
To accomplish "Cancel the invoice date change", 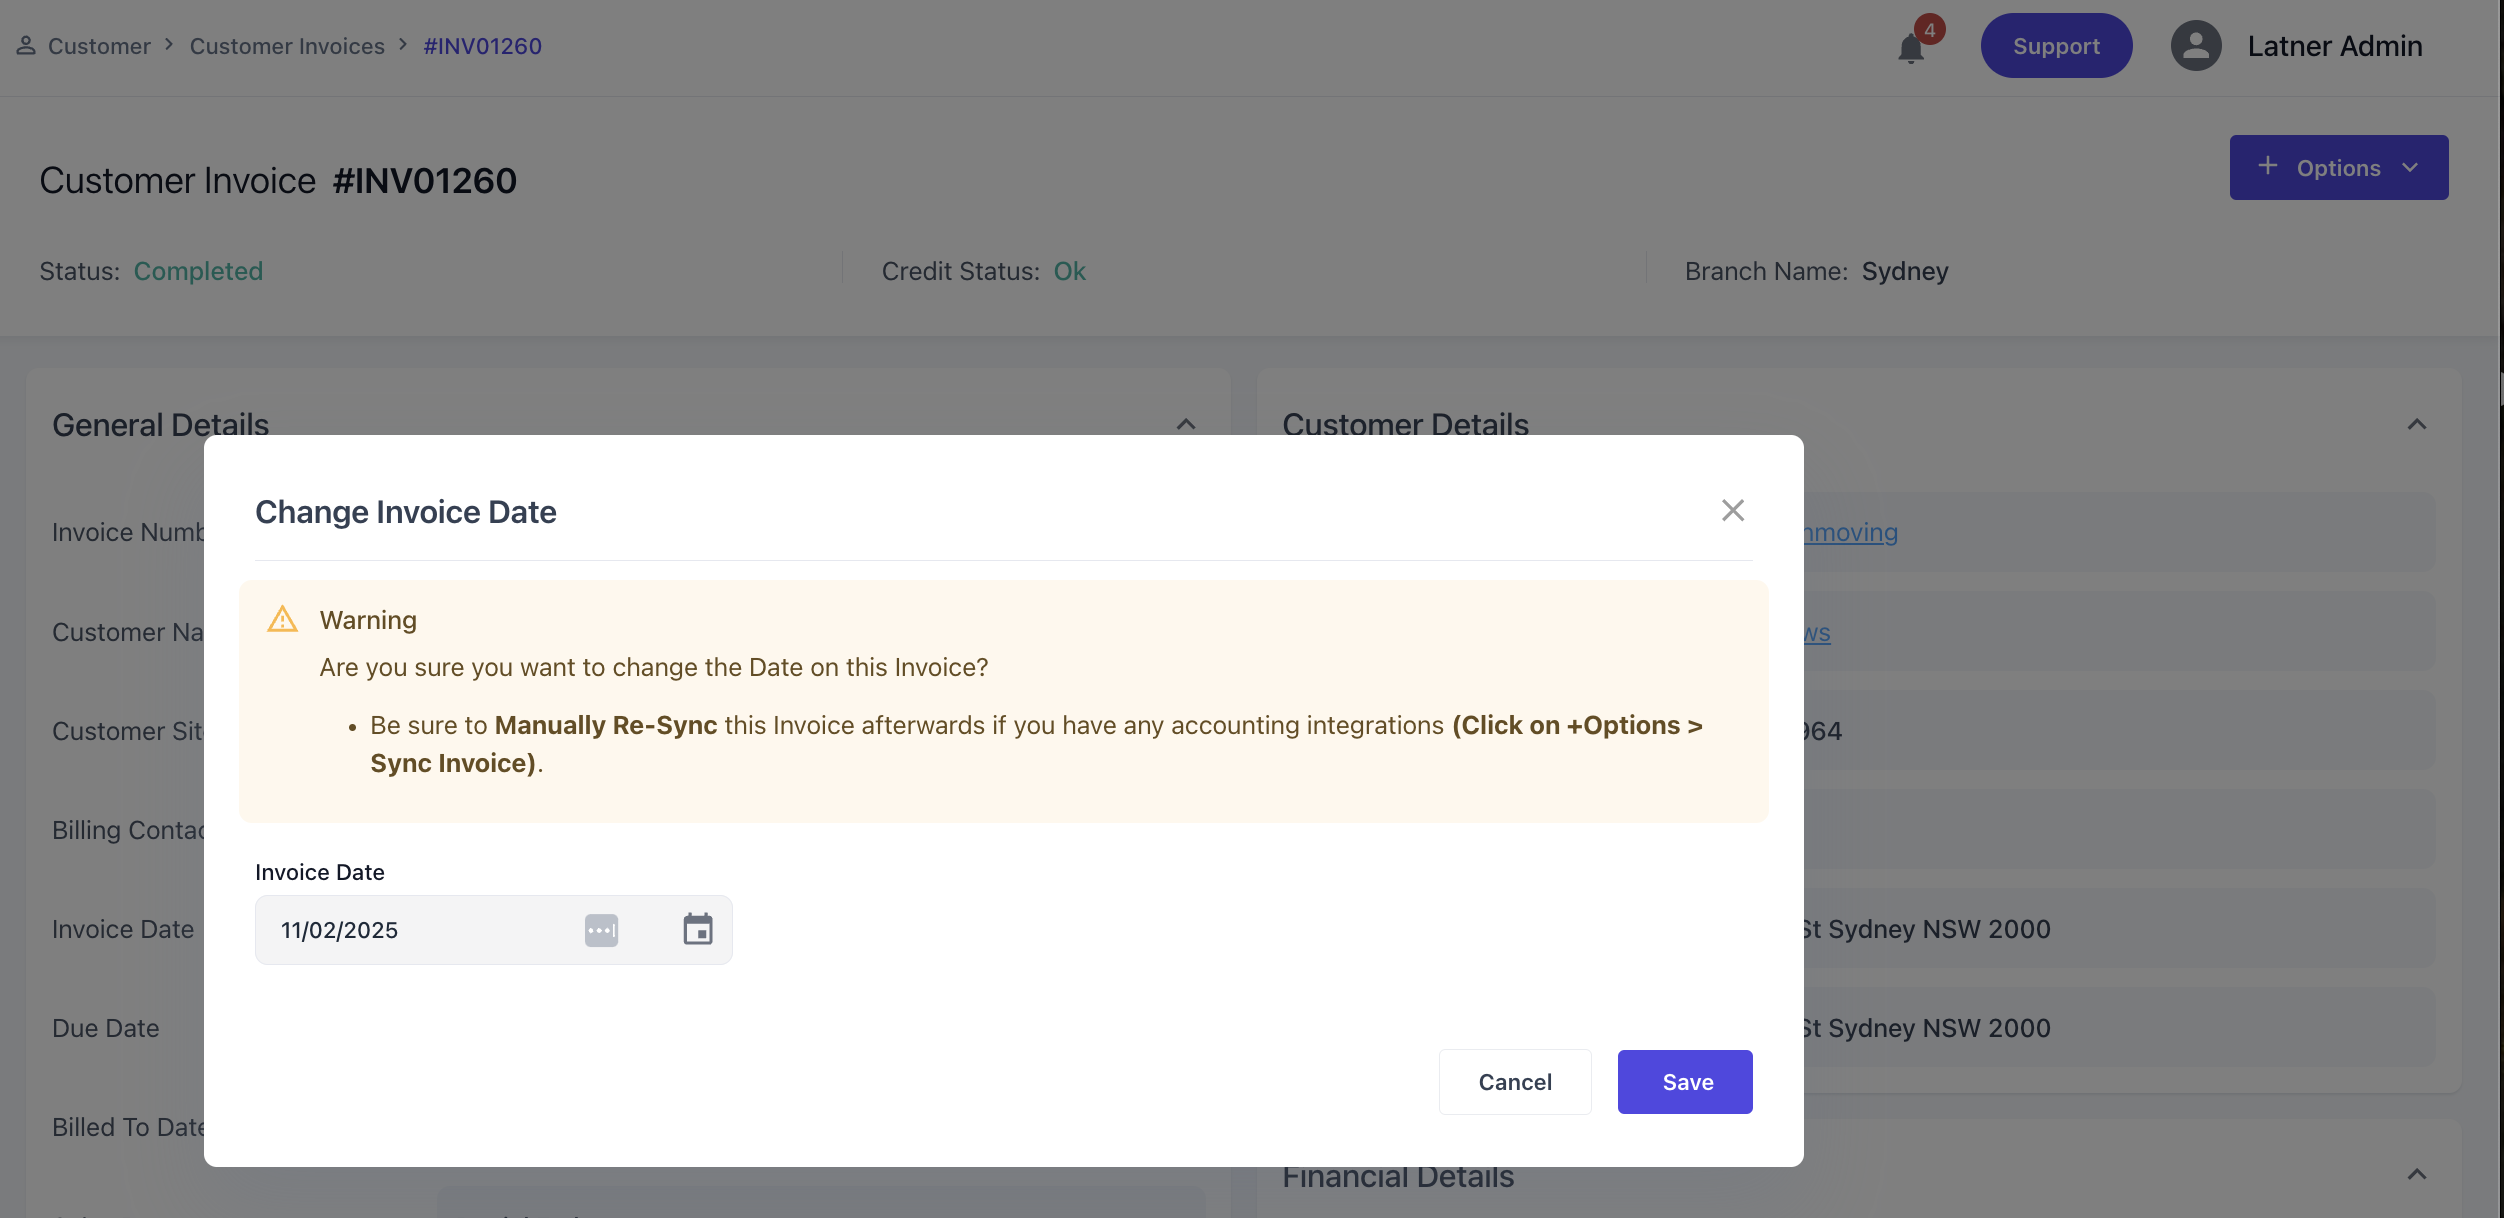I will (1514, 1082).
